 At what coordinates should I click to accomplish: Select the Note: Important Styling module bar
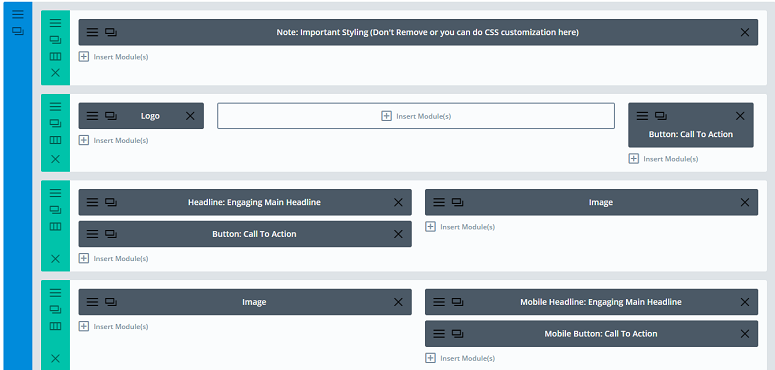(418, 32)
